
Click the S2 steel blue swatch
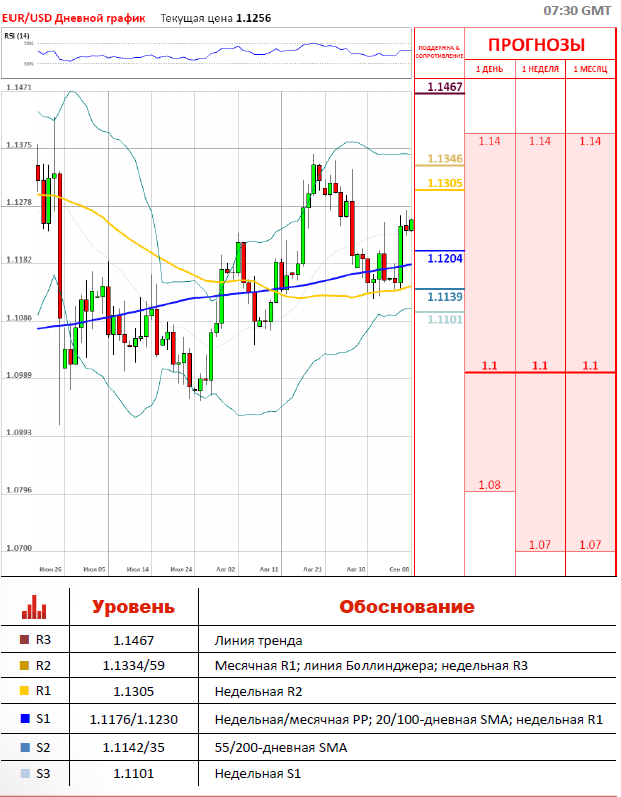[x=25, y=747]
